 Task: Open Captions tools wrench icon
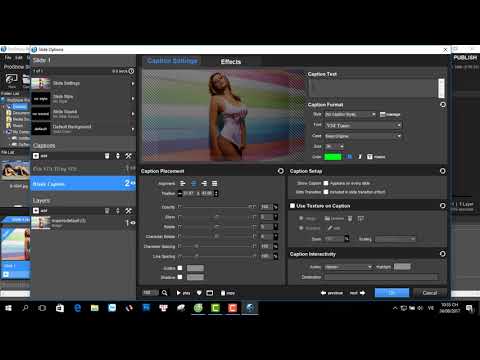point(128,156)
